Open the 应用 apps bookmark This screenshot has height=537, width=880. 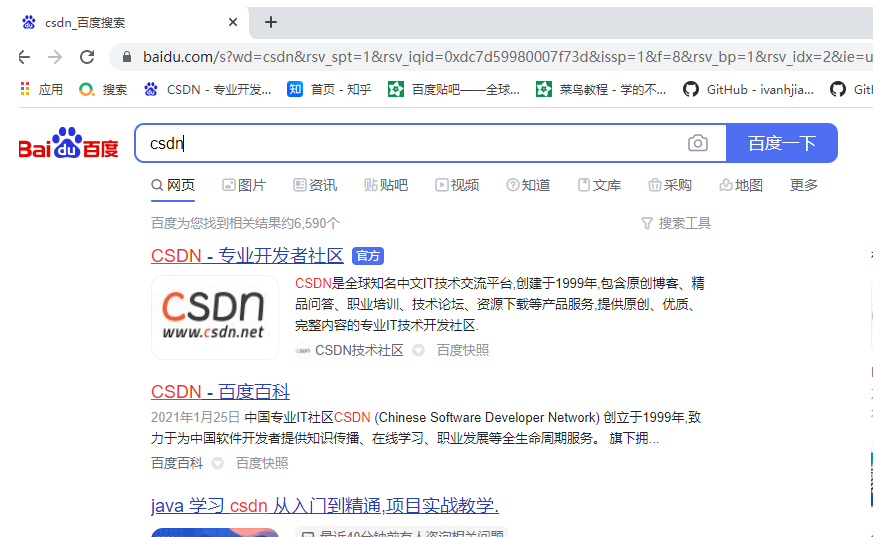click(42, 89)
